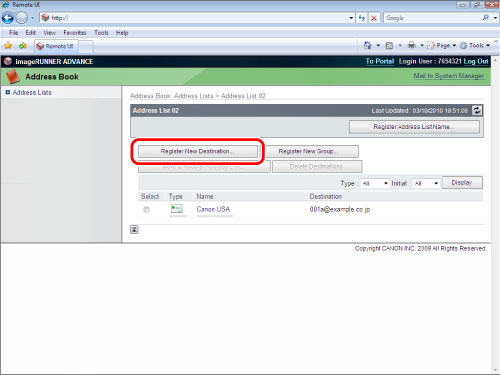Click the address bar Refresh arrows icon
This screenshot has width=500, height=375.
coord(362,18)
